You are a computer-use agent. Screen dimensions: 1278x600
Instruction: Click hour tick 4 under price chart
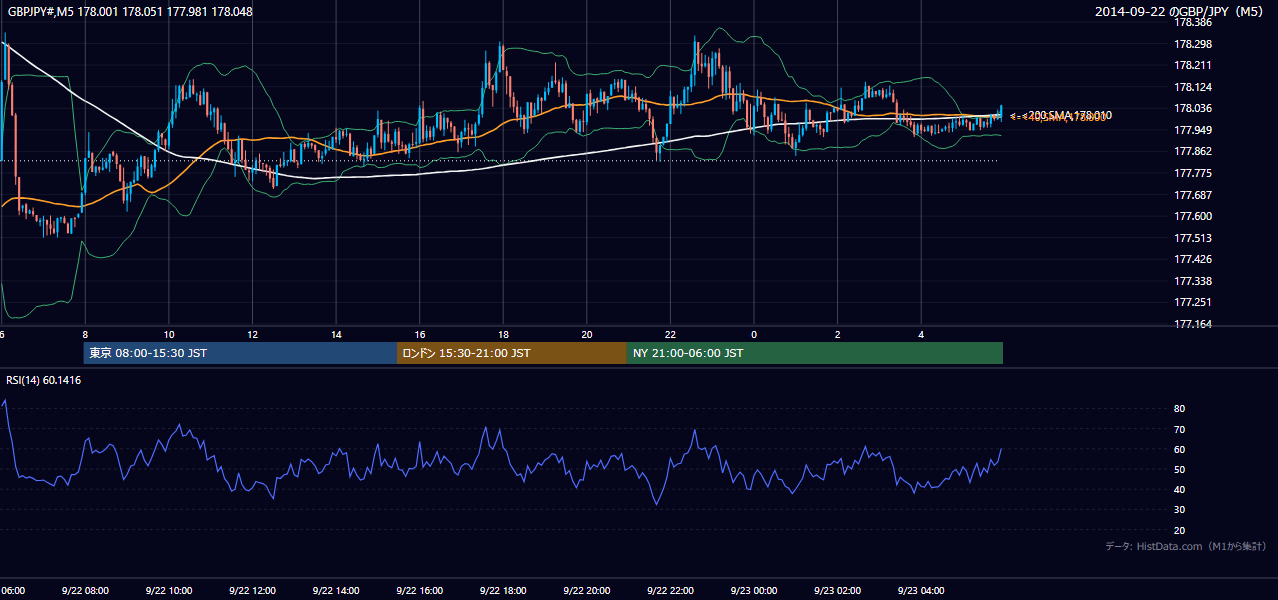tap(921, 334)
